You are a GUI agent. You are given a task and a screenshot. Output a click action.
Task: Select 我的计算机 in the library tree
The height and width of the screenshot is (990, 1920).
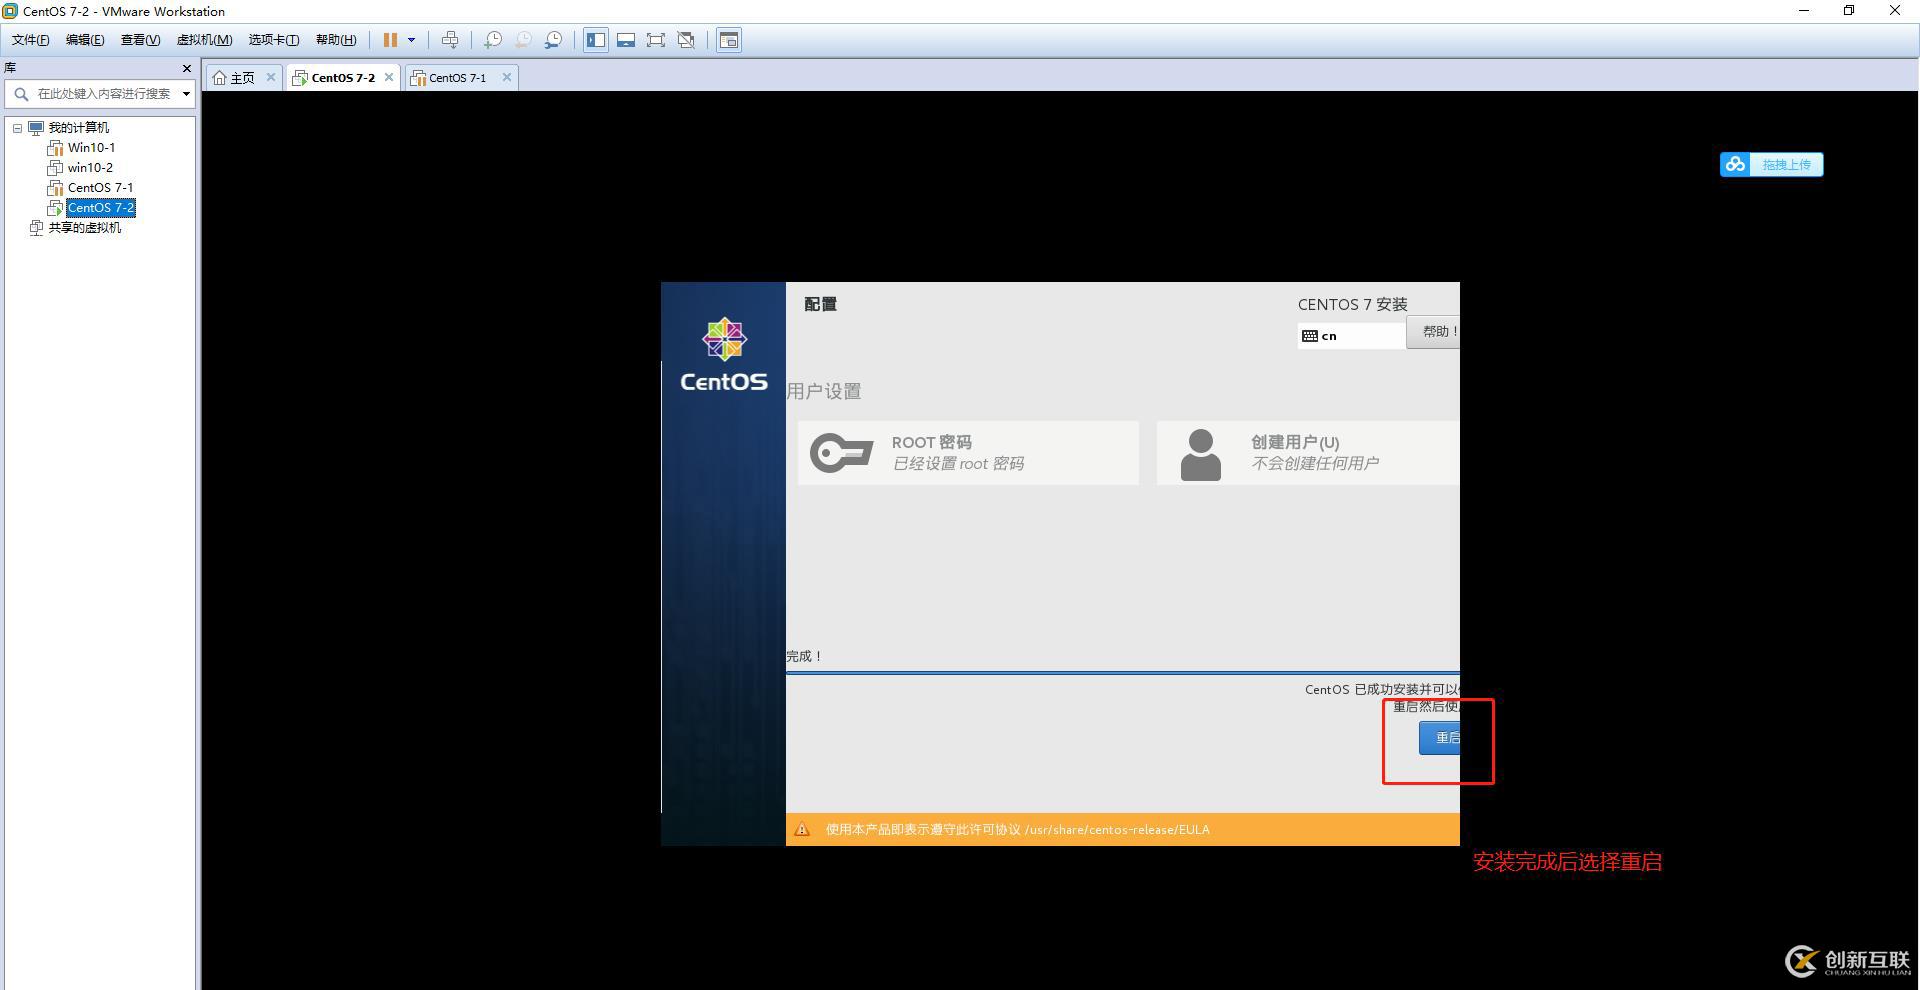[79, 128]
